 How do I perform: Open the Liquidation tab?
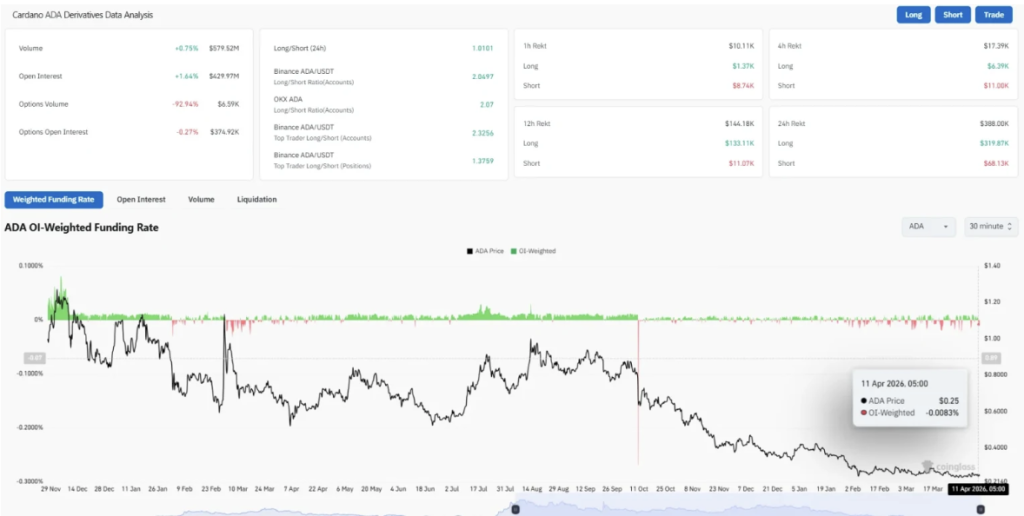[257, 200]
